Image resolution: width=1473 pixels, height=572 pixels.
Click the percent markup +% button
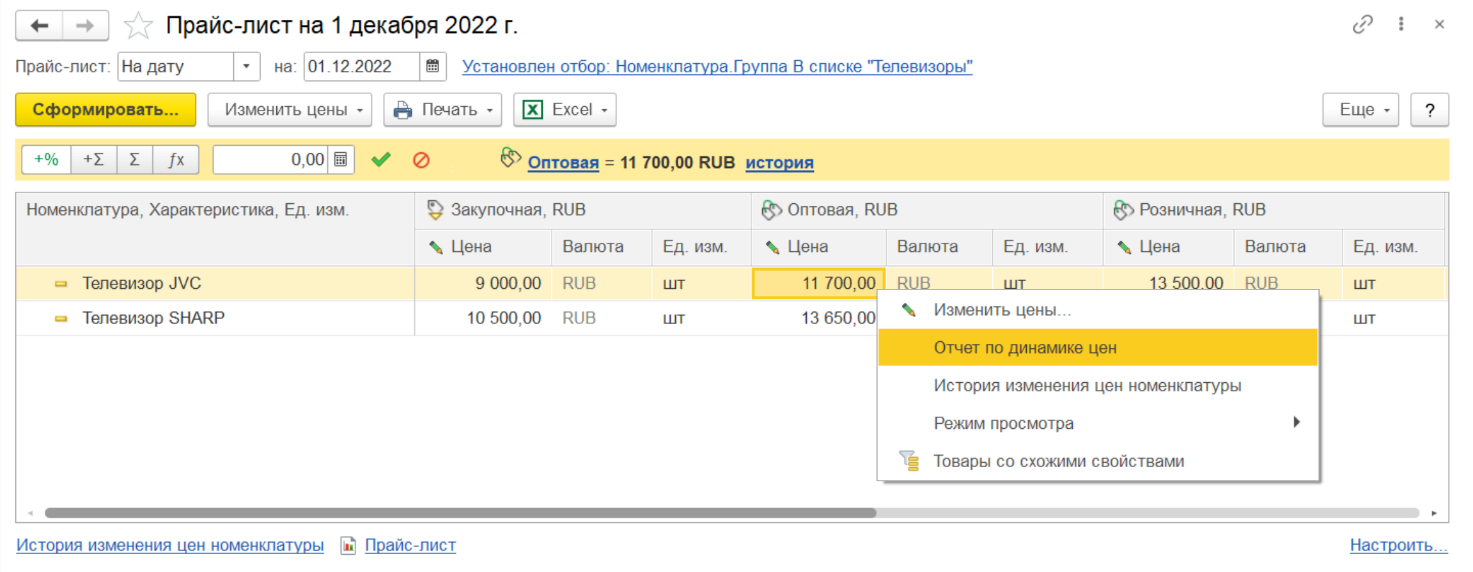click(46, 160)
